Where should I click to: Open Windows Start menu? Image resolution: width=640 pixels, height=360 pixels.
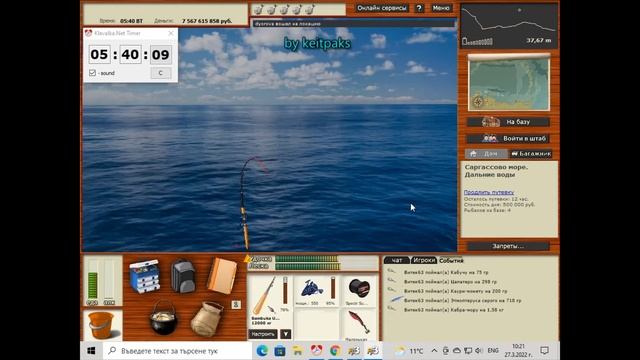point(91,351)
